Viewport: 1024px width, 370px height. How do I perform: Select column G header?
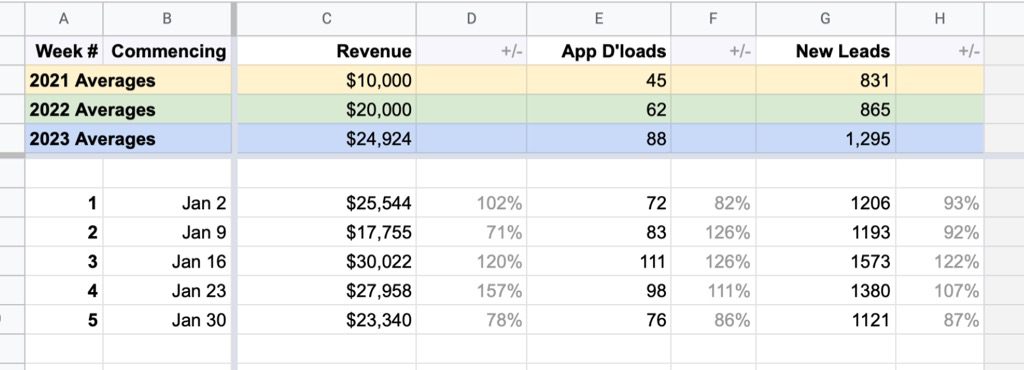[x=826, y=19]
